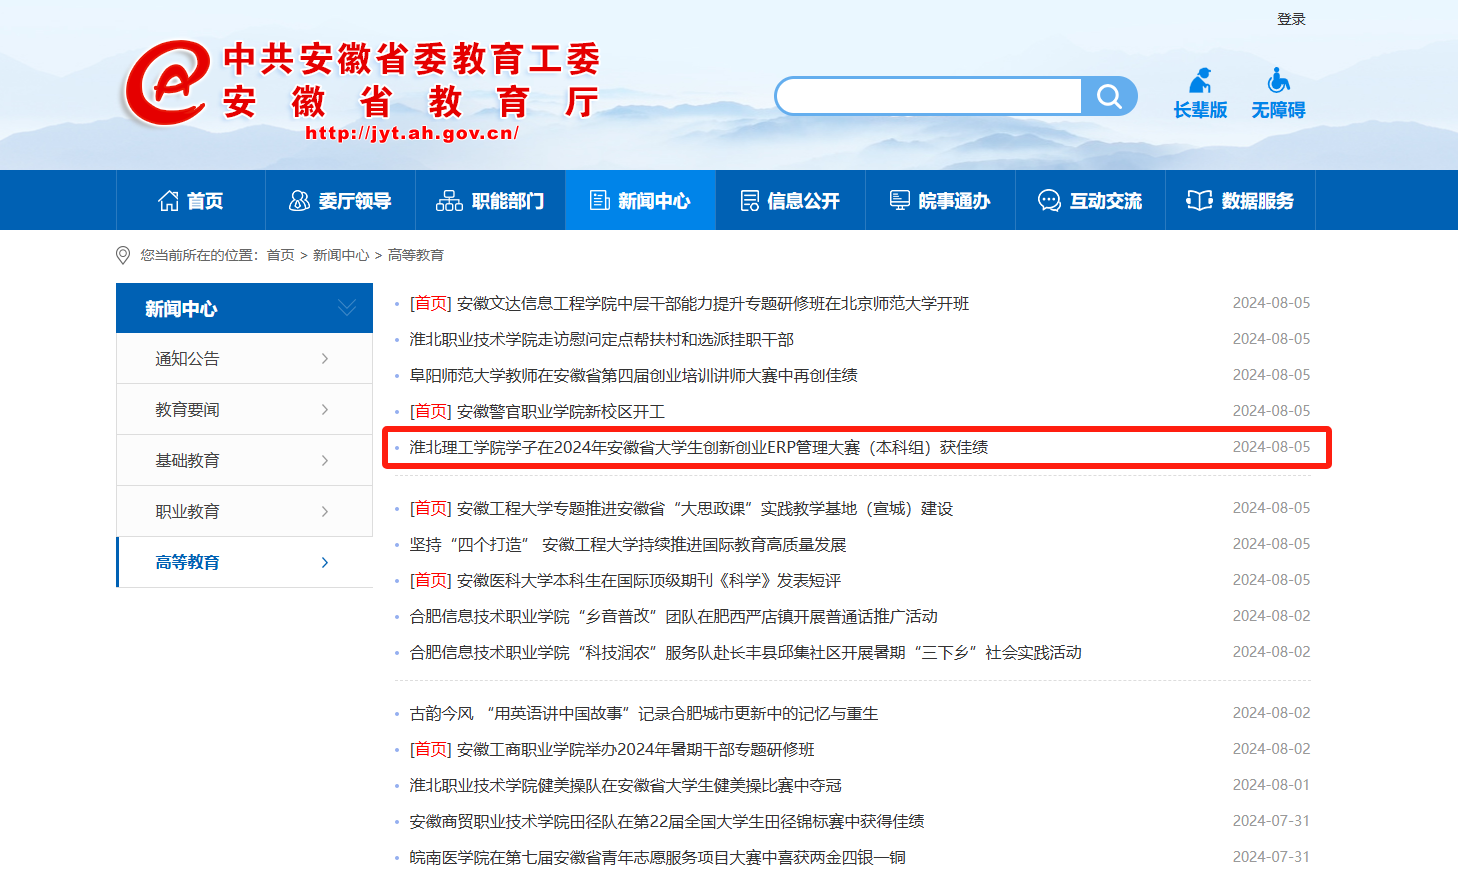Open the 淮北理工学院 ERP管理大赛 news article
The height and width of the screenshot is (881, 1458).
pyautogui.click(x=698, y=448)
